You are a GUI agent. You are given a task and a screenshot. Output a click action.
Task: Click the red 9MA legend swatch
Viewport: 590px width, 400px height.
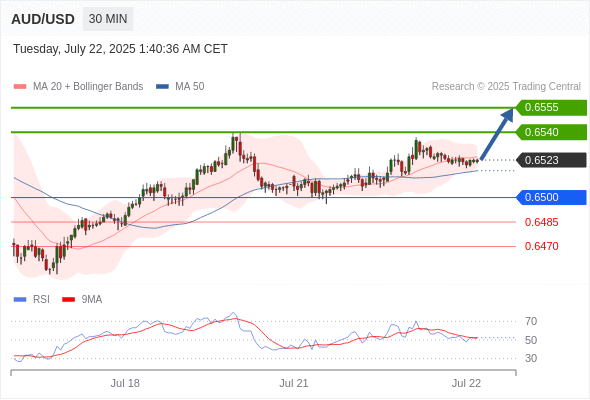click(x=68, y=300)
